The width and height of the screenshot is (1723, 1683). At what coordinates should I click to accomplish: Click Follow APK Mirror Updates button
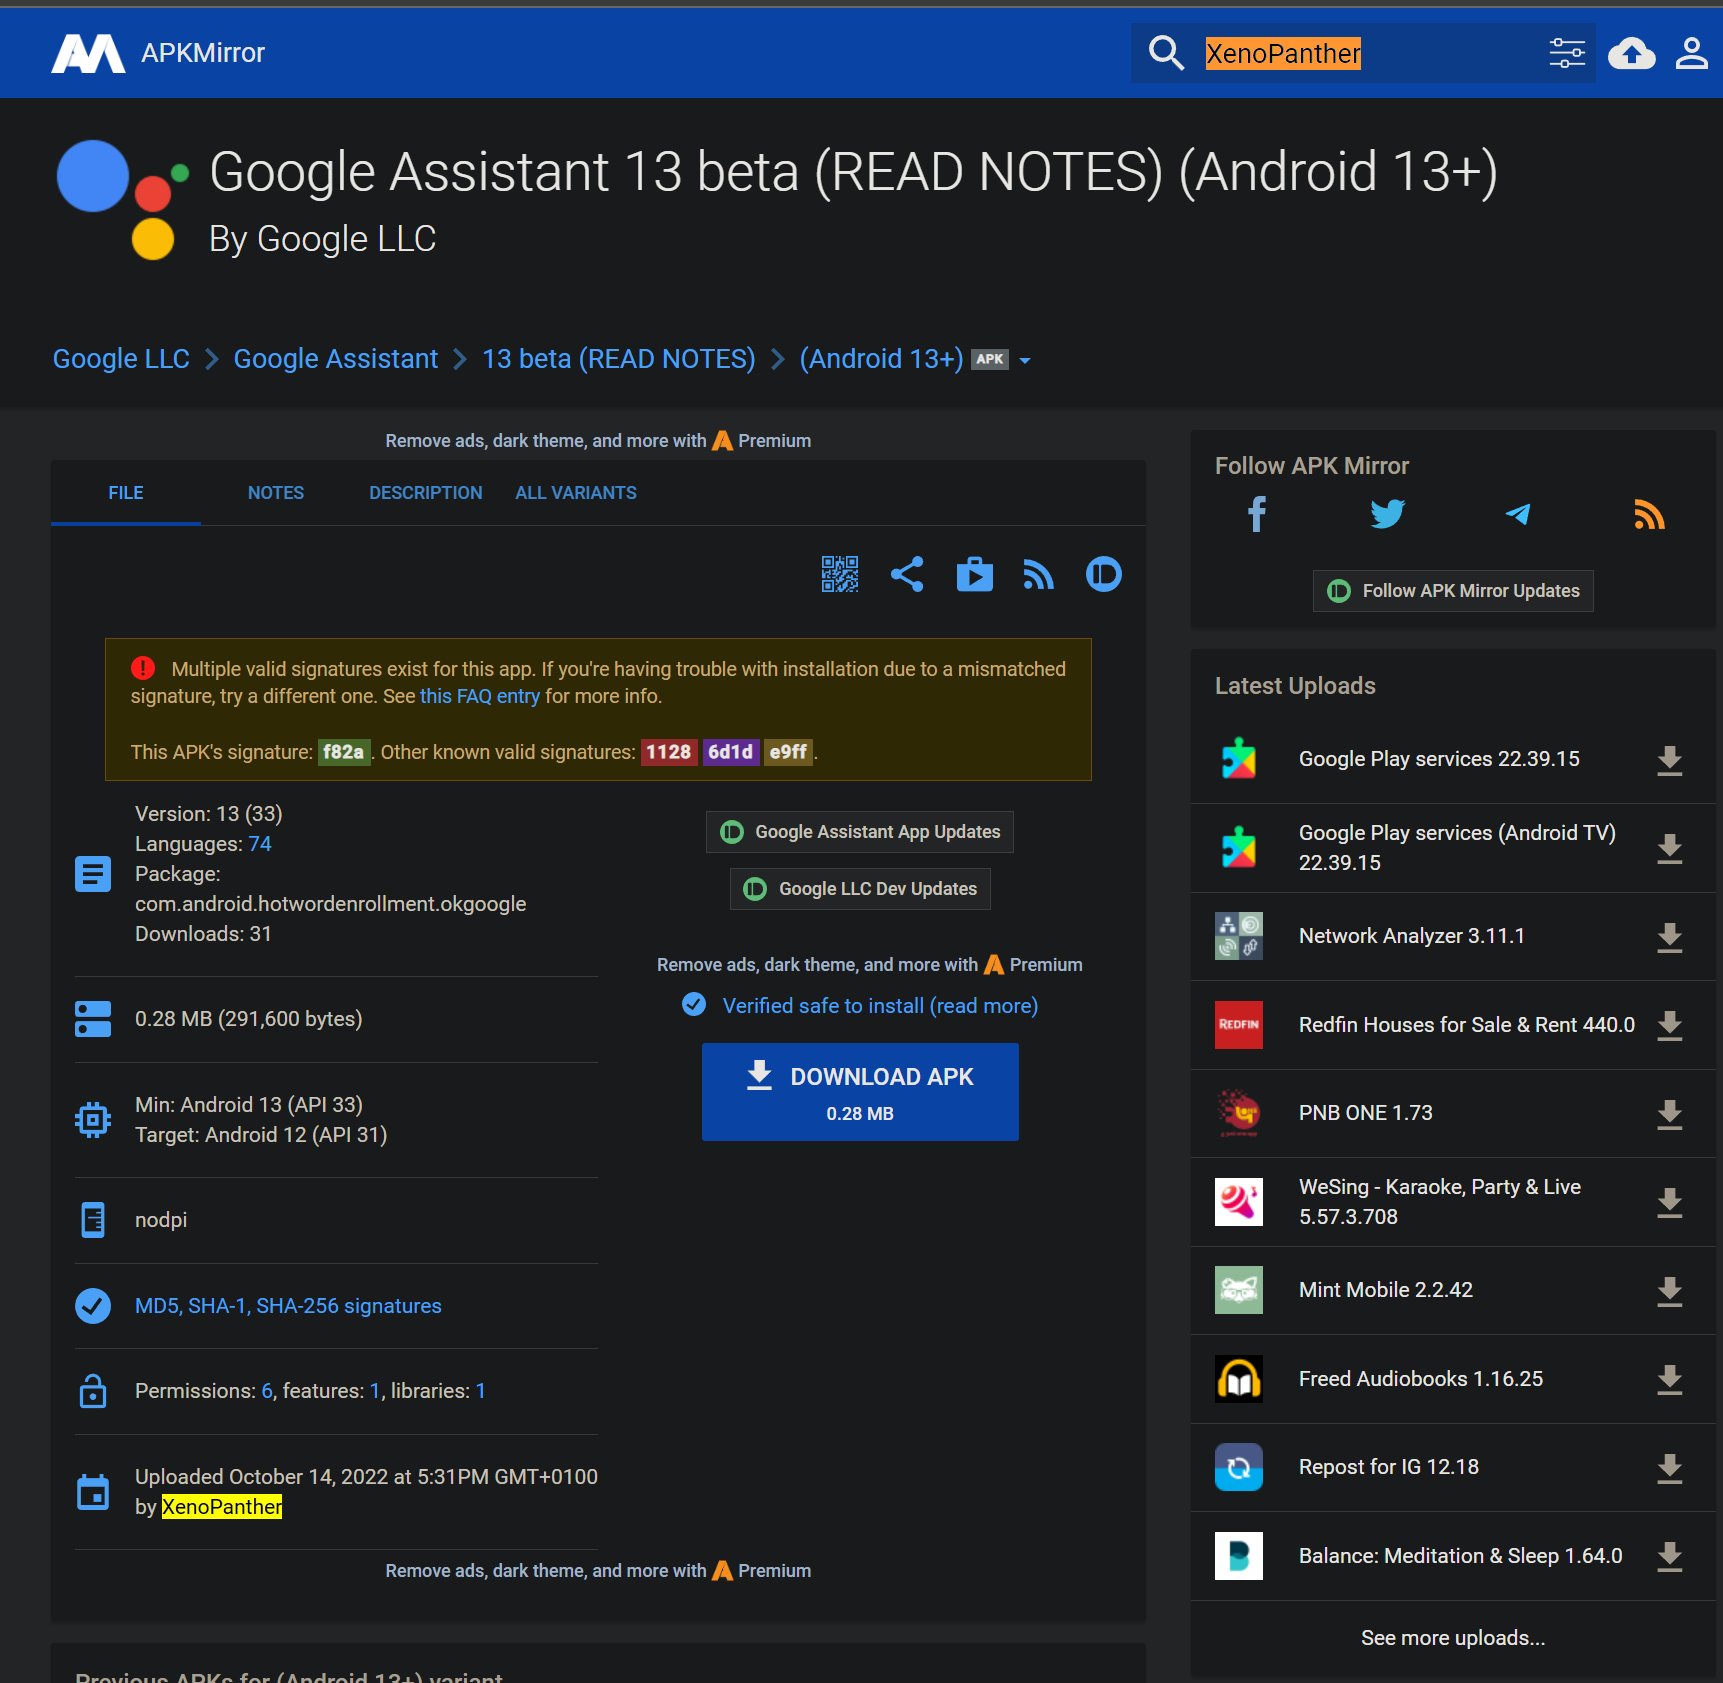(1453, 591)
